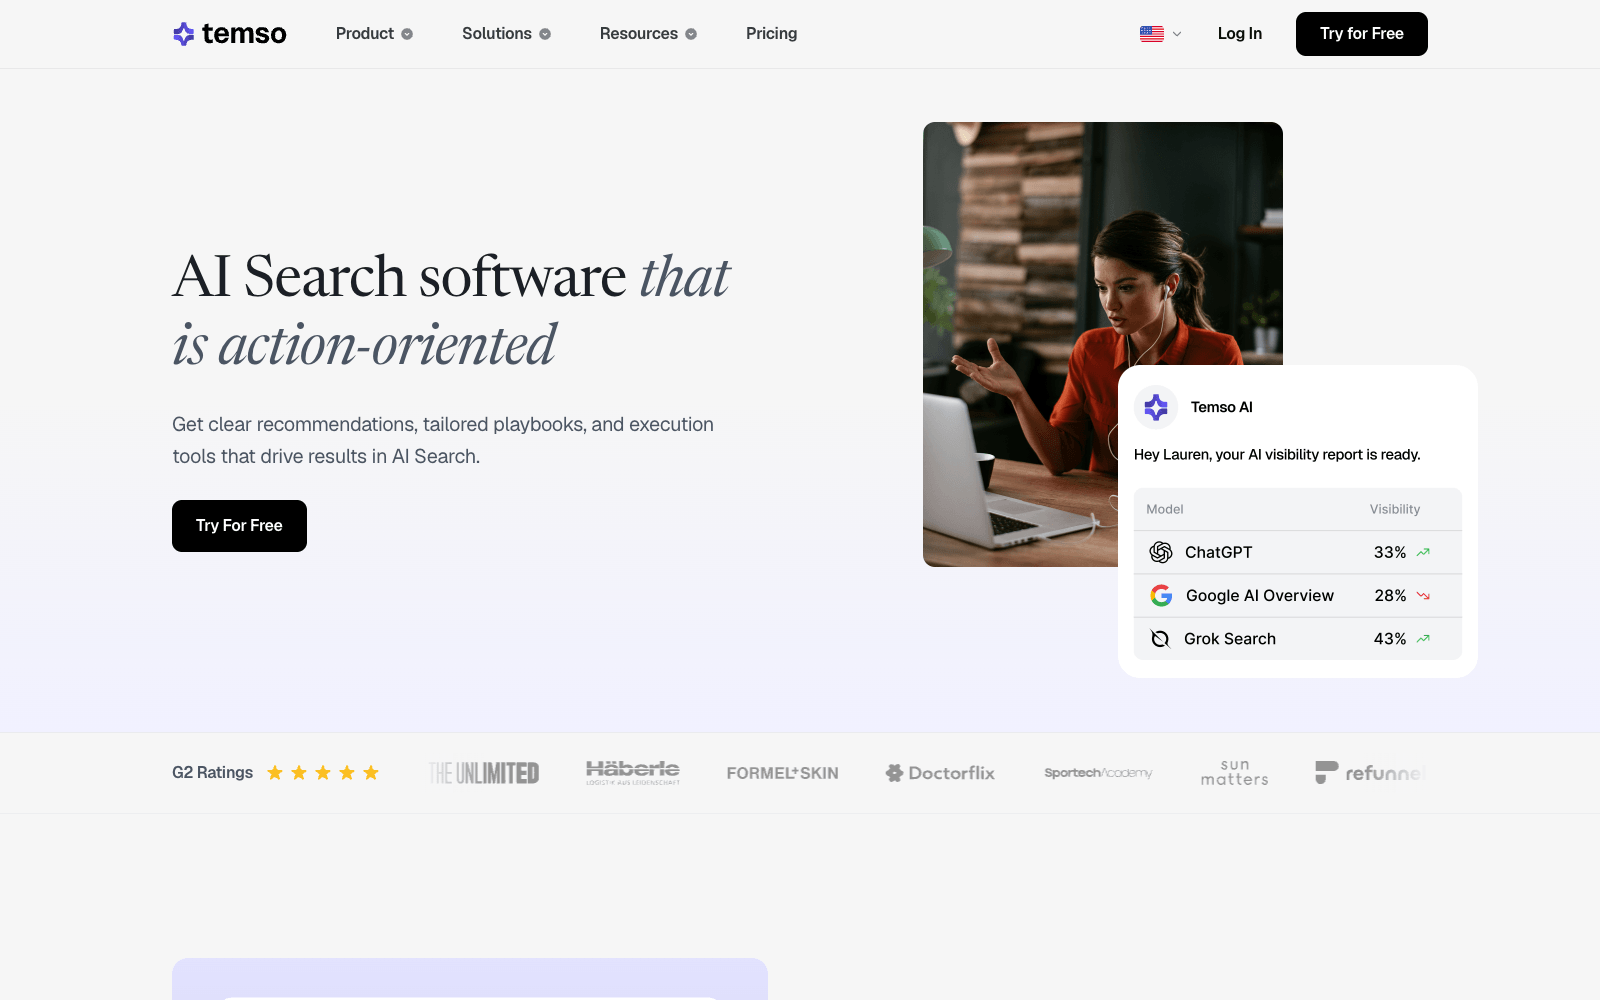Click the US flag language icon
Screen dimensions: 1600x1000
click(1152, 34)
